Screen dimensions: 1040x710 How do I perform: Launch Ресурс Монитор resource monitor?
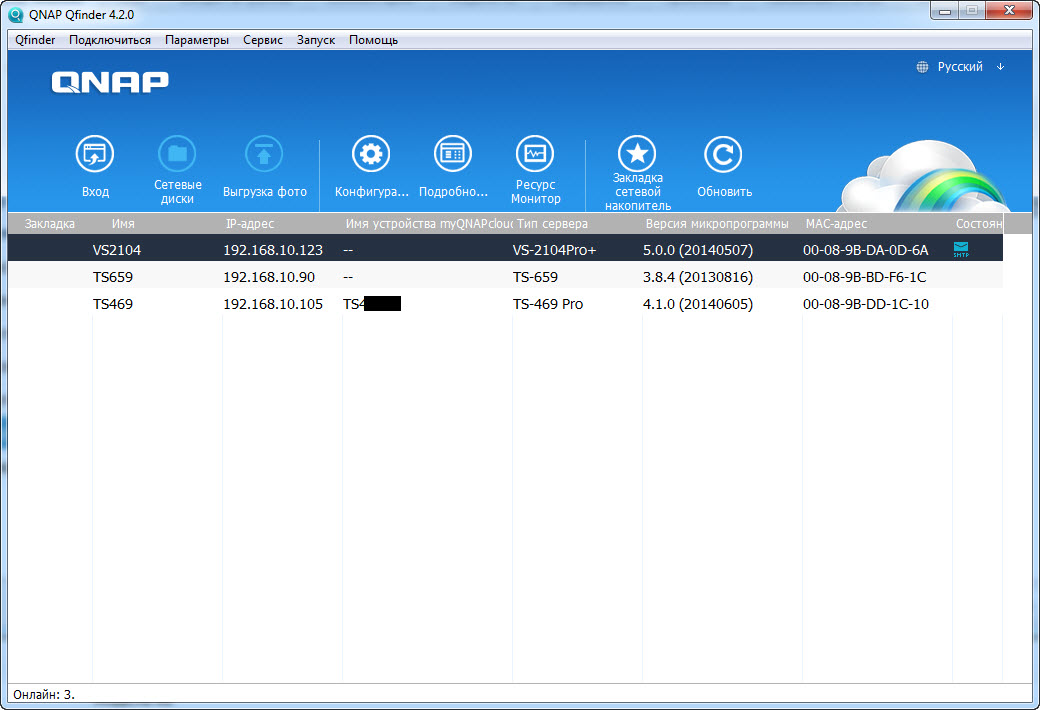tap(535, 154)
